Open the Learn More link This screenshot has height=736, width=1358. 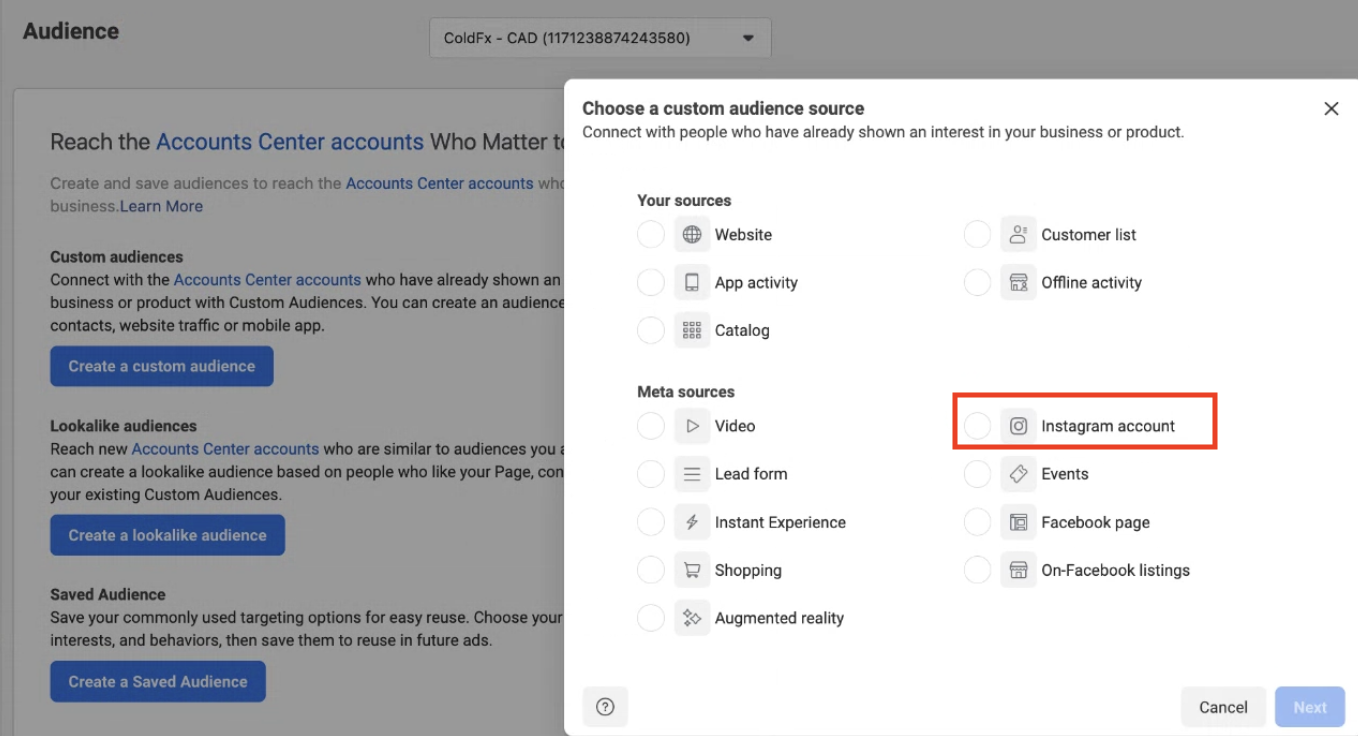click(x=161, y=206)
